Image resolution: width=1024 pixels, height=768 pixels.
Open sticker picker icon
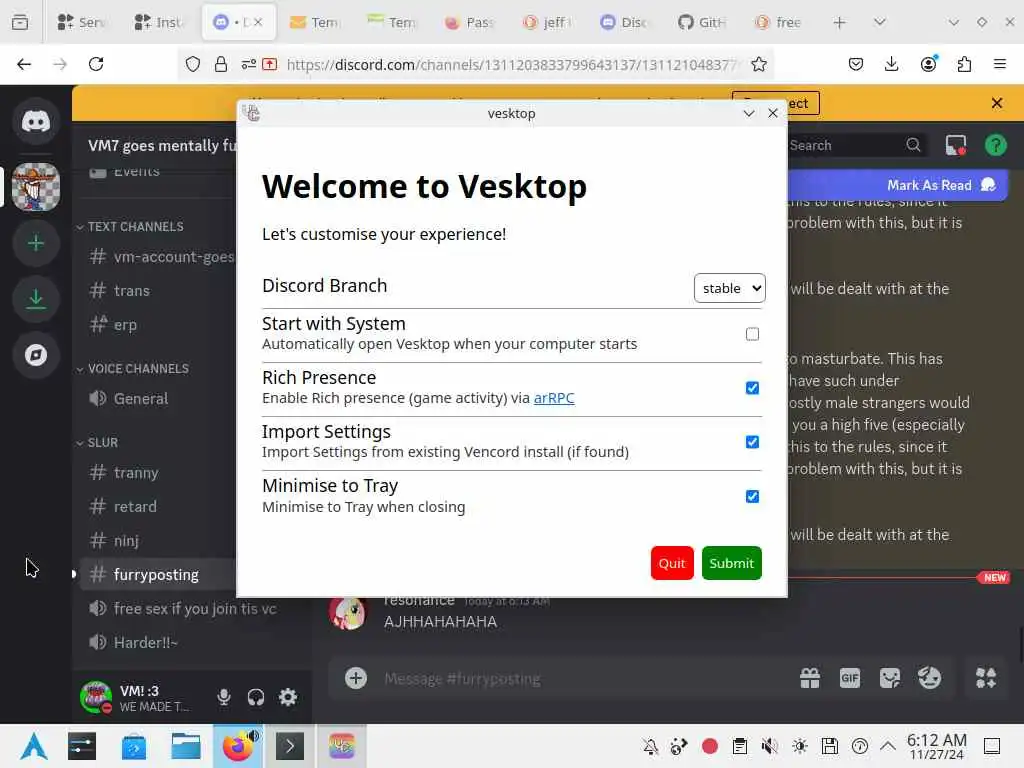tap(889, 678)
